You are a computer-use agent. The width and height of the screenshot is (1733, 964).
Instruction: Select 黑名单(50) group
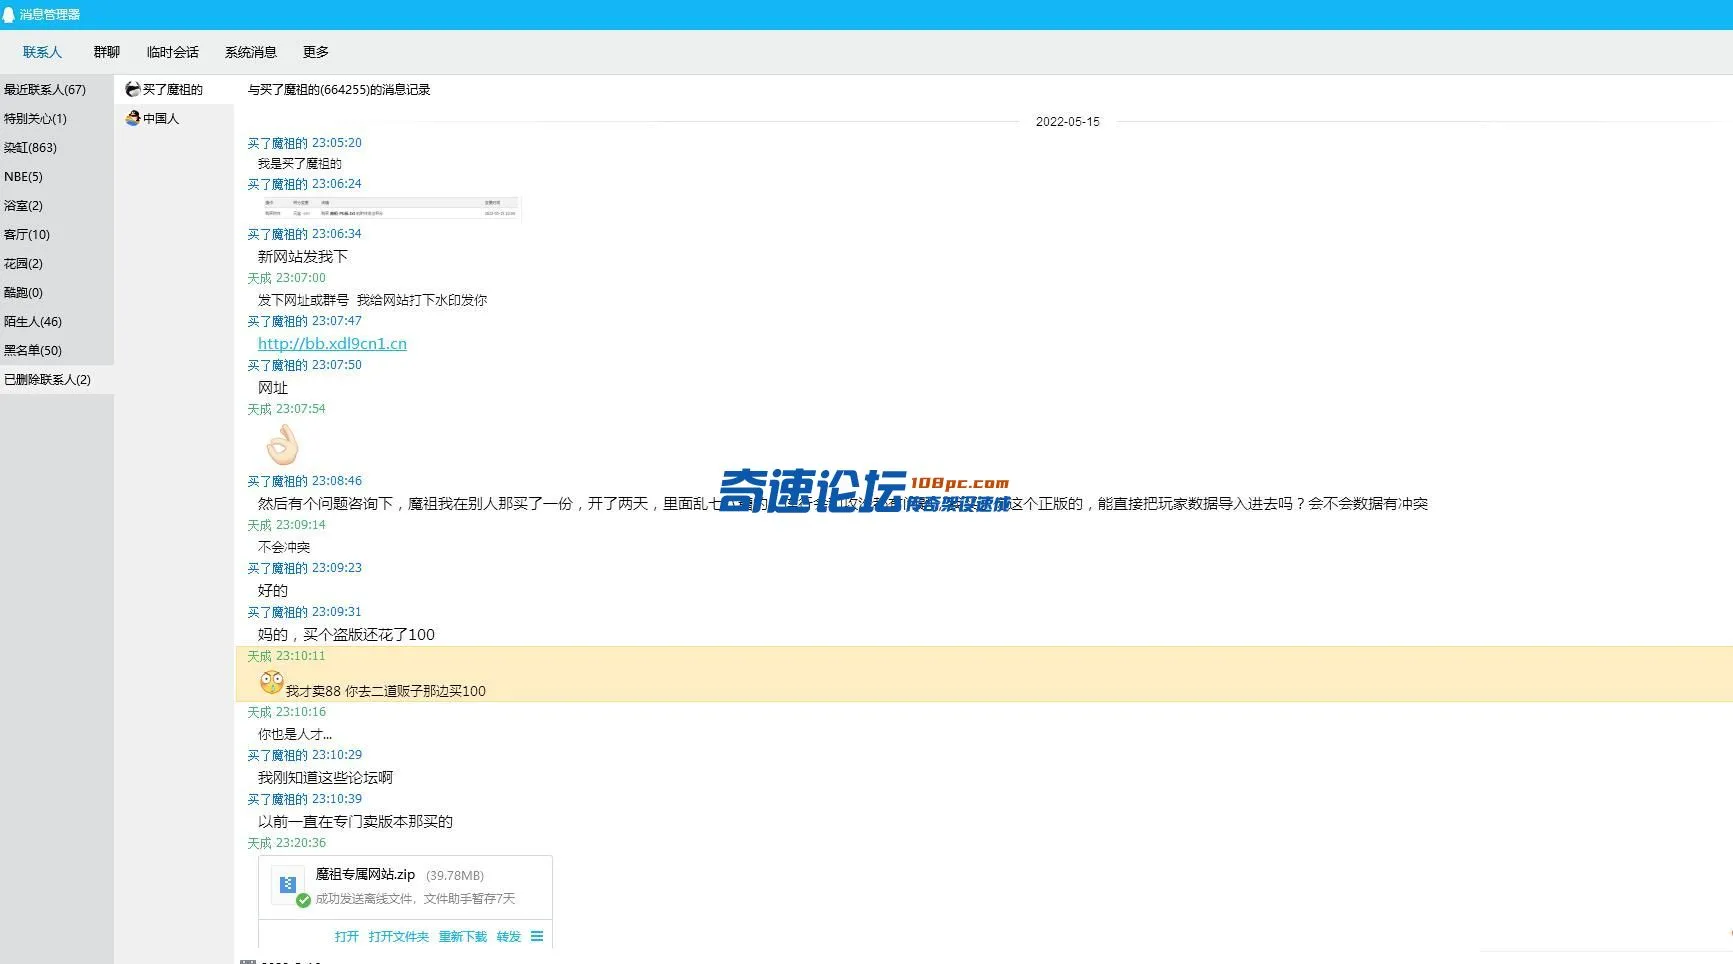(x=56, y=350)
